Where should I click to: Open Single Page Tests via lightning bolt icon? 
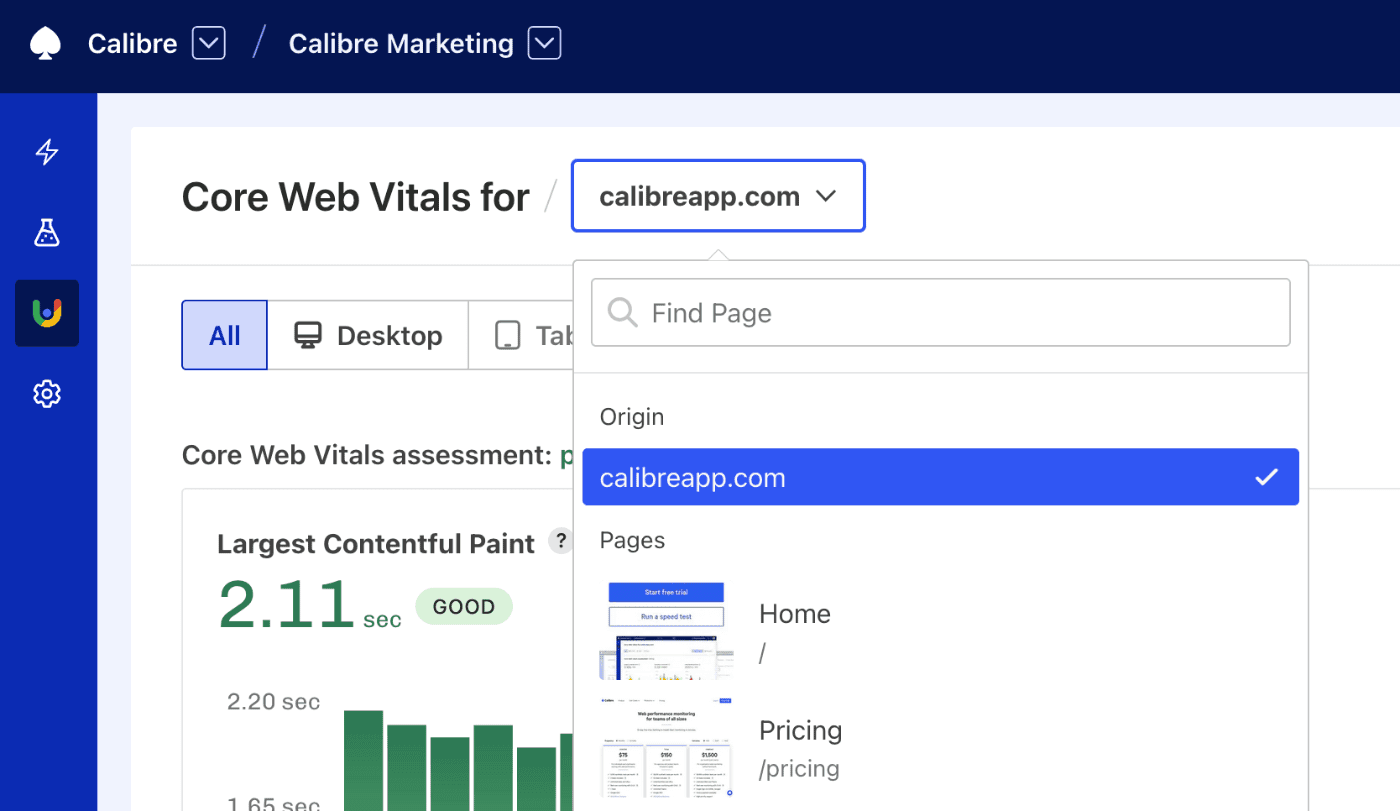[47, 152]
